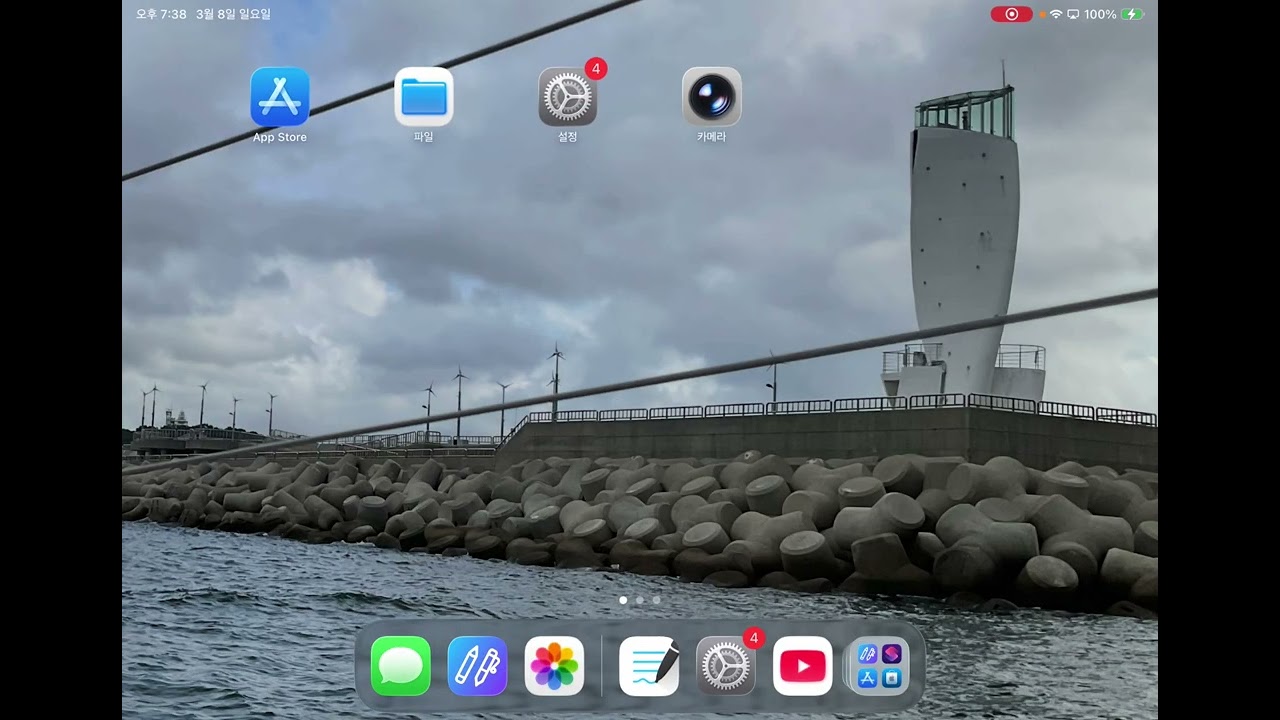This screenshot has width=1280, height=720.
Task: Launch the 카메라 (Camera) app
Action: tap(712, 97)
